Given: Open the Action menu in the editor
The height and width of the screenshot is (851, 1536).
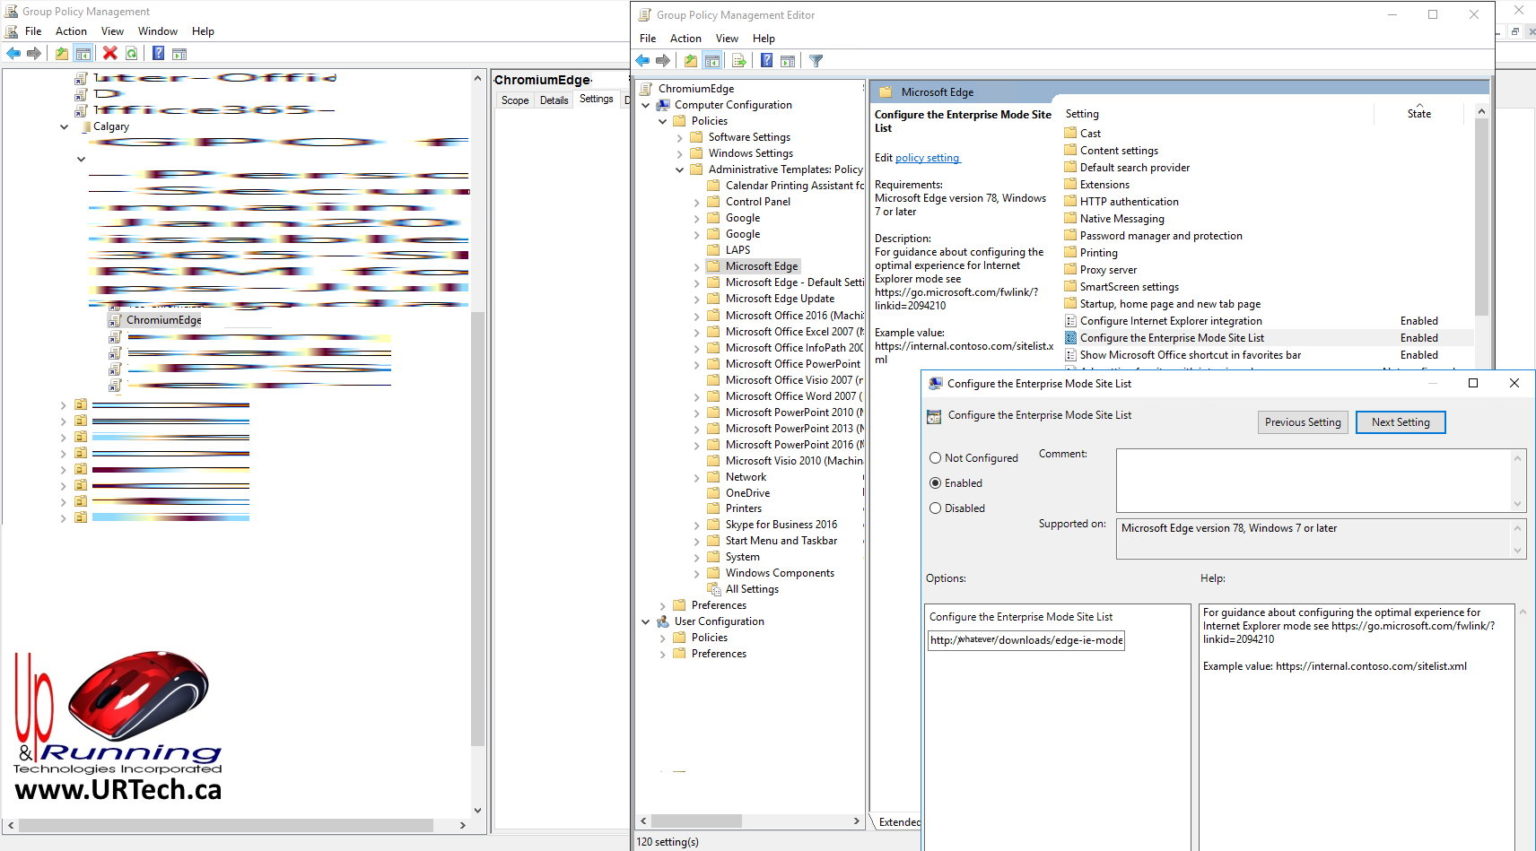Looking at the screenshot, I should pos(685,38).
